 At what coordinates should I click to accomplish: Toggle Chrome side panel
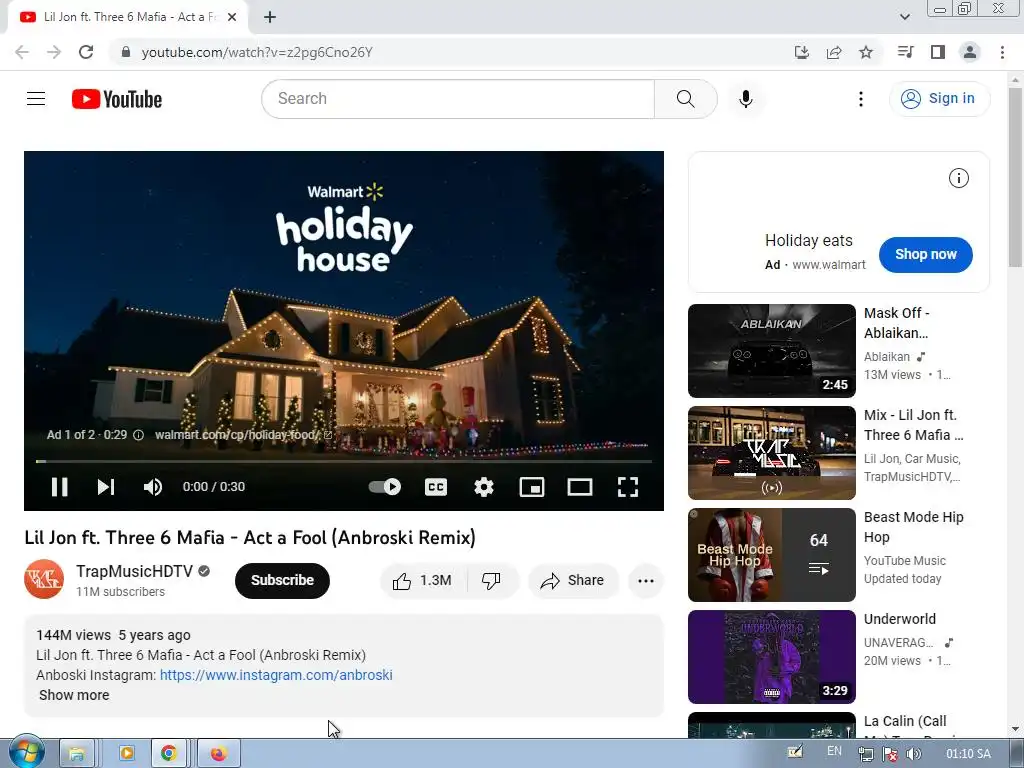click(938, 52)
